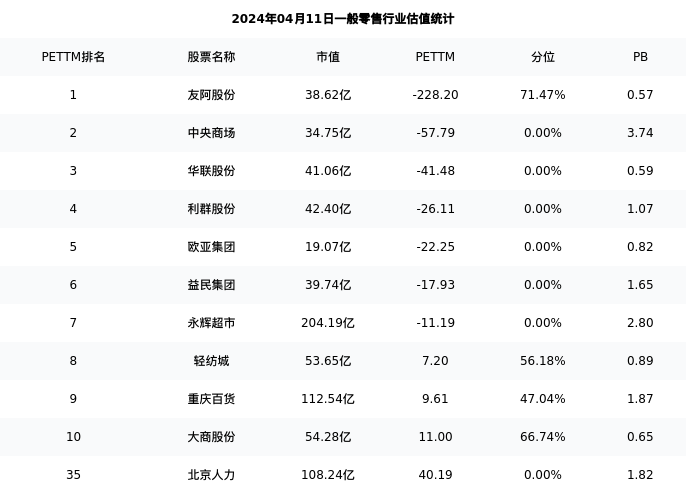This screenshot has height=484, width=686.
Task: Click the PB column header
Action: 640,57
